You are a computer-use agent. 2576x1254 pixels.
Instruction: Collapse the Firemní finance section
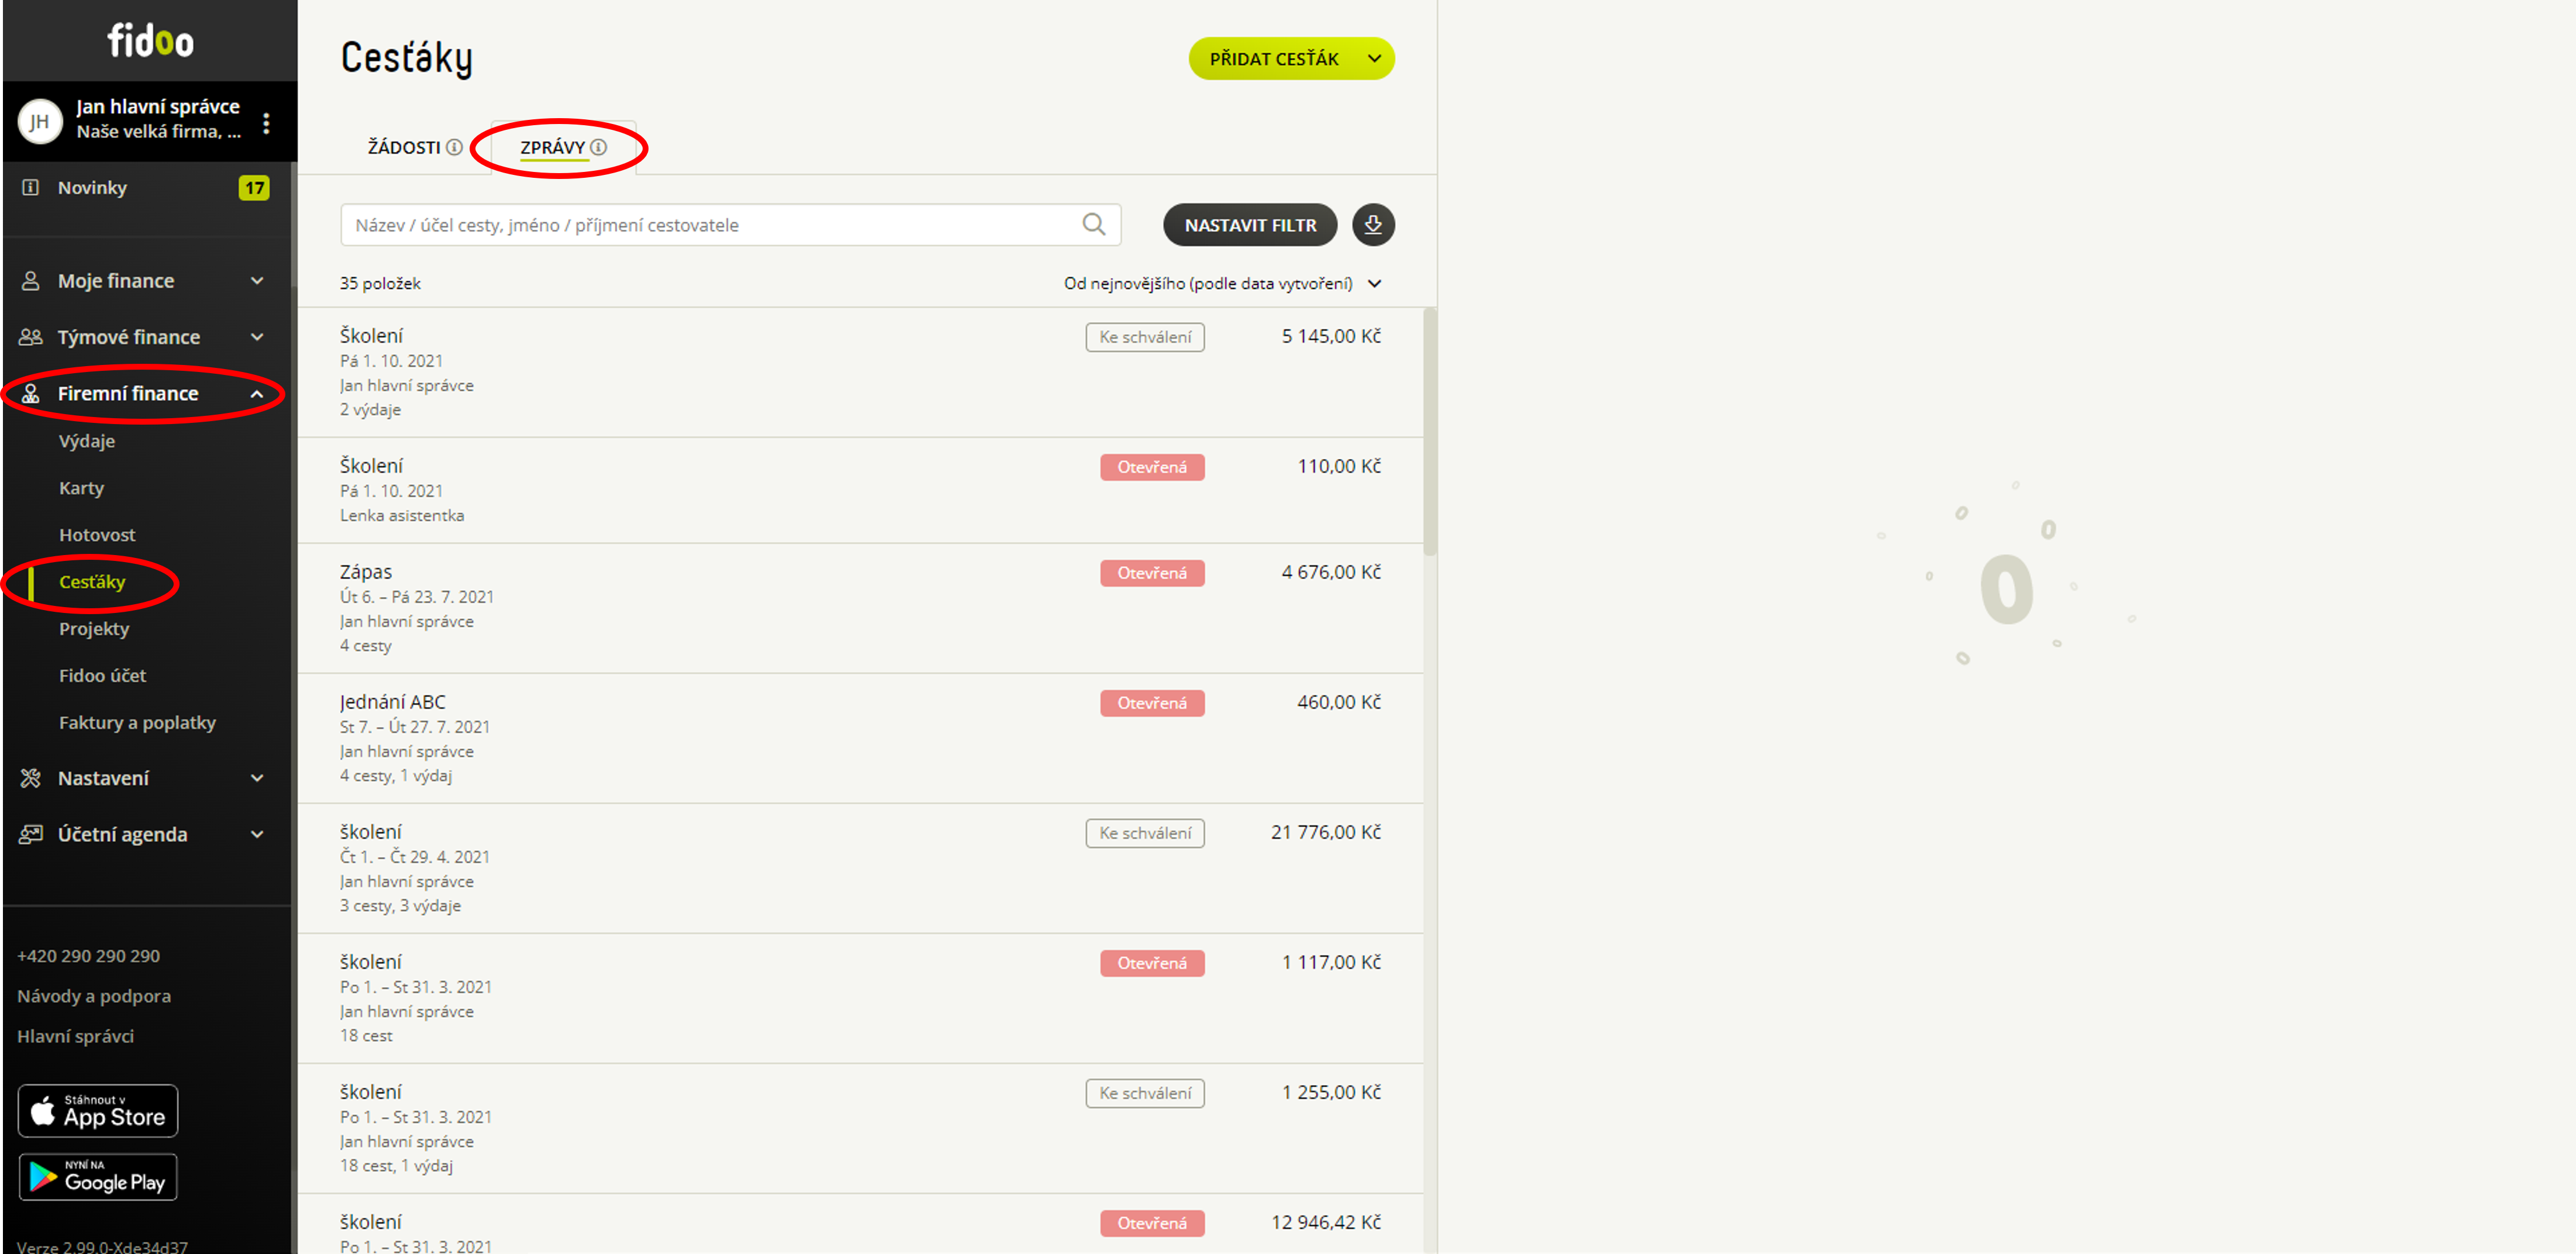pyautogui.click(x=257, y=394)
